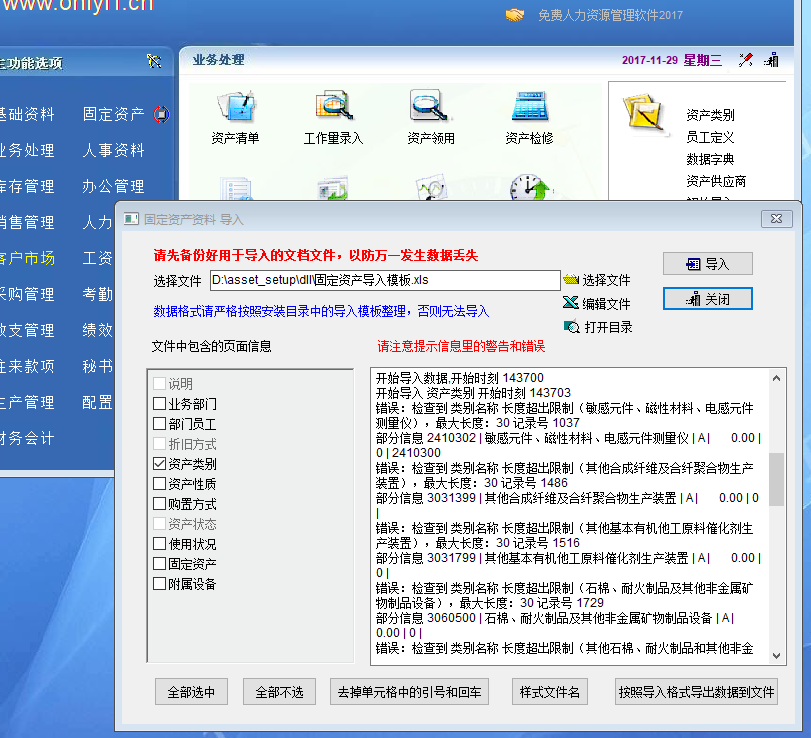Click 去掉单元格中的引号和回车 button

tap(411, 691)
